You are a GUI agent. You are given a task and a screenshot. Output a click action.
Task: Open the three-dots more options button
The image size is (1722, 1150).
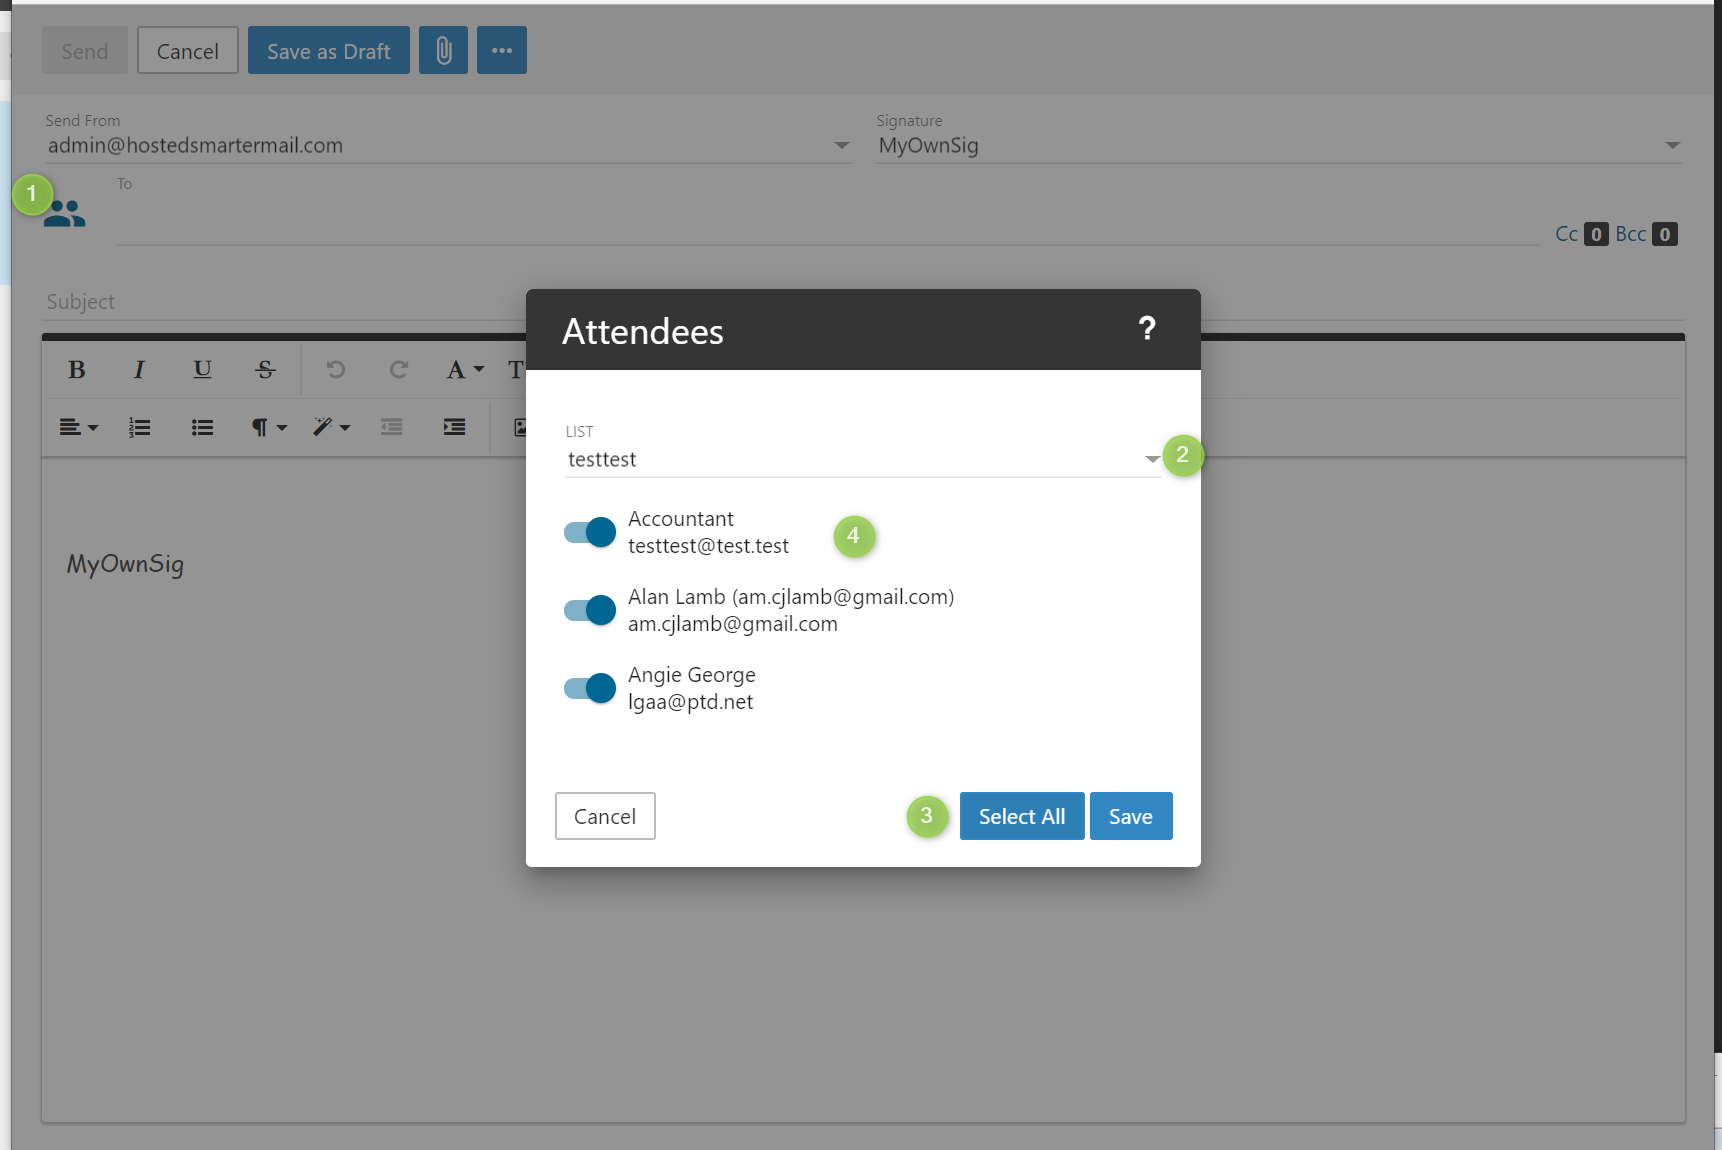click(x=502, y=51)
